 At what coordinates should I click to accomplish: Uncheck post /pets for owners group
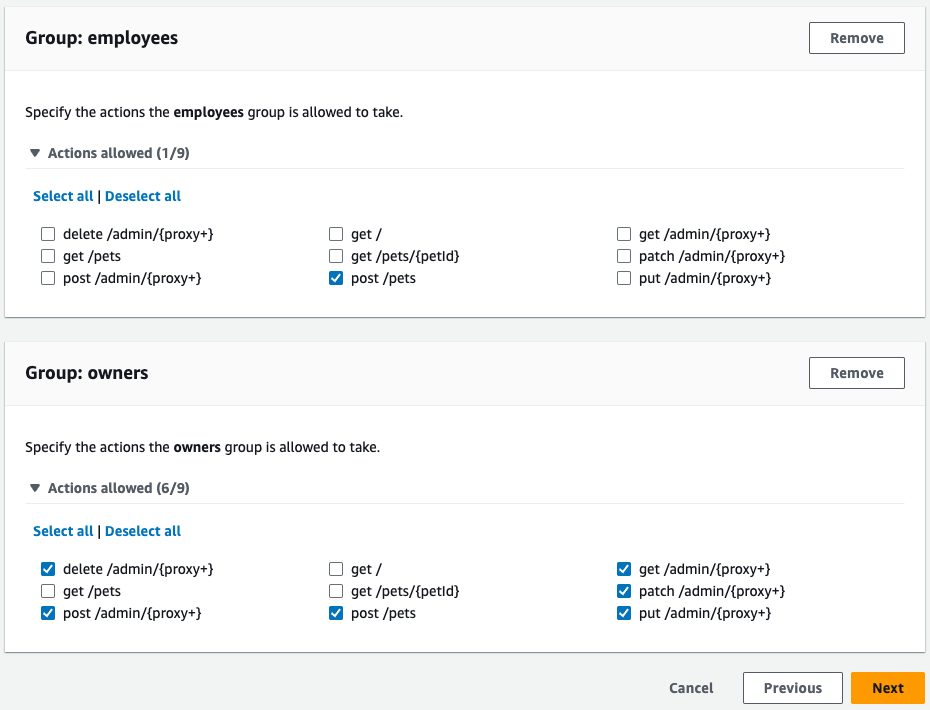pyautogui.click(x=335, y=613)
